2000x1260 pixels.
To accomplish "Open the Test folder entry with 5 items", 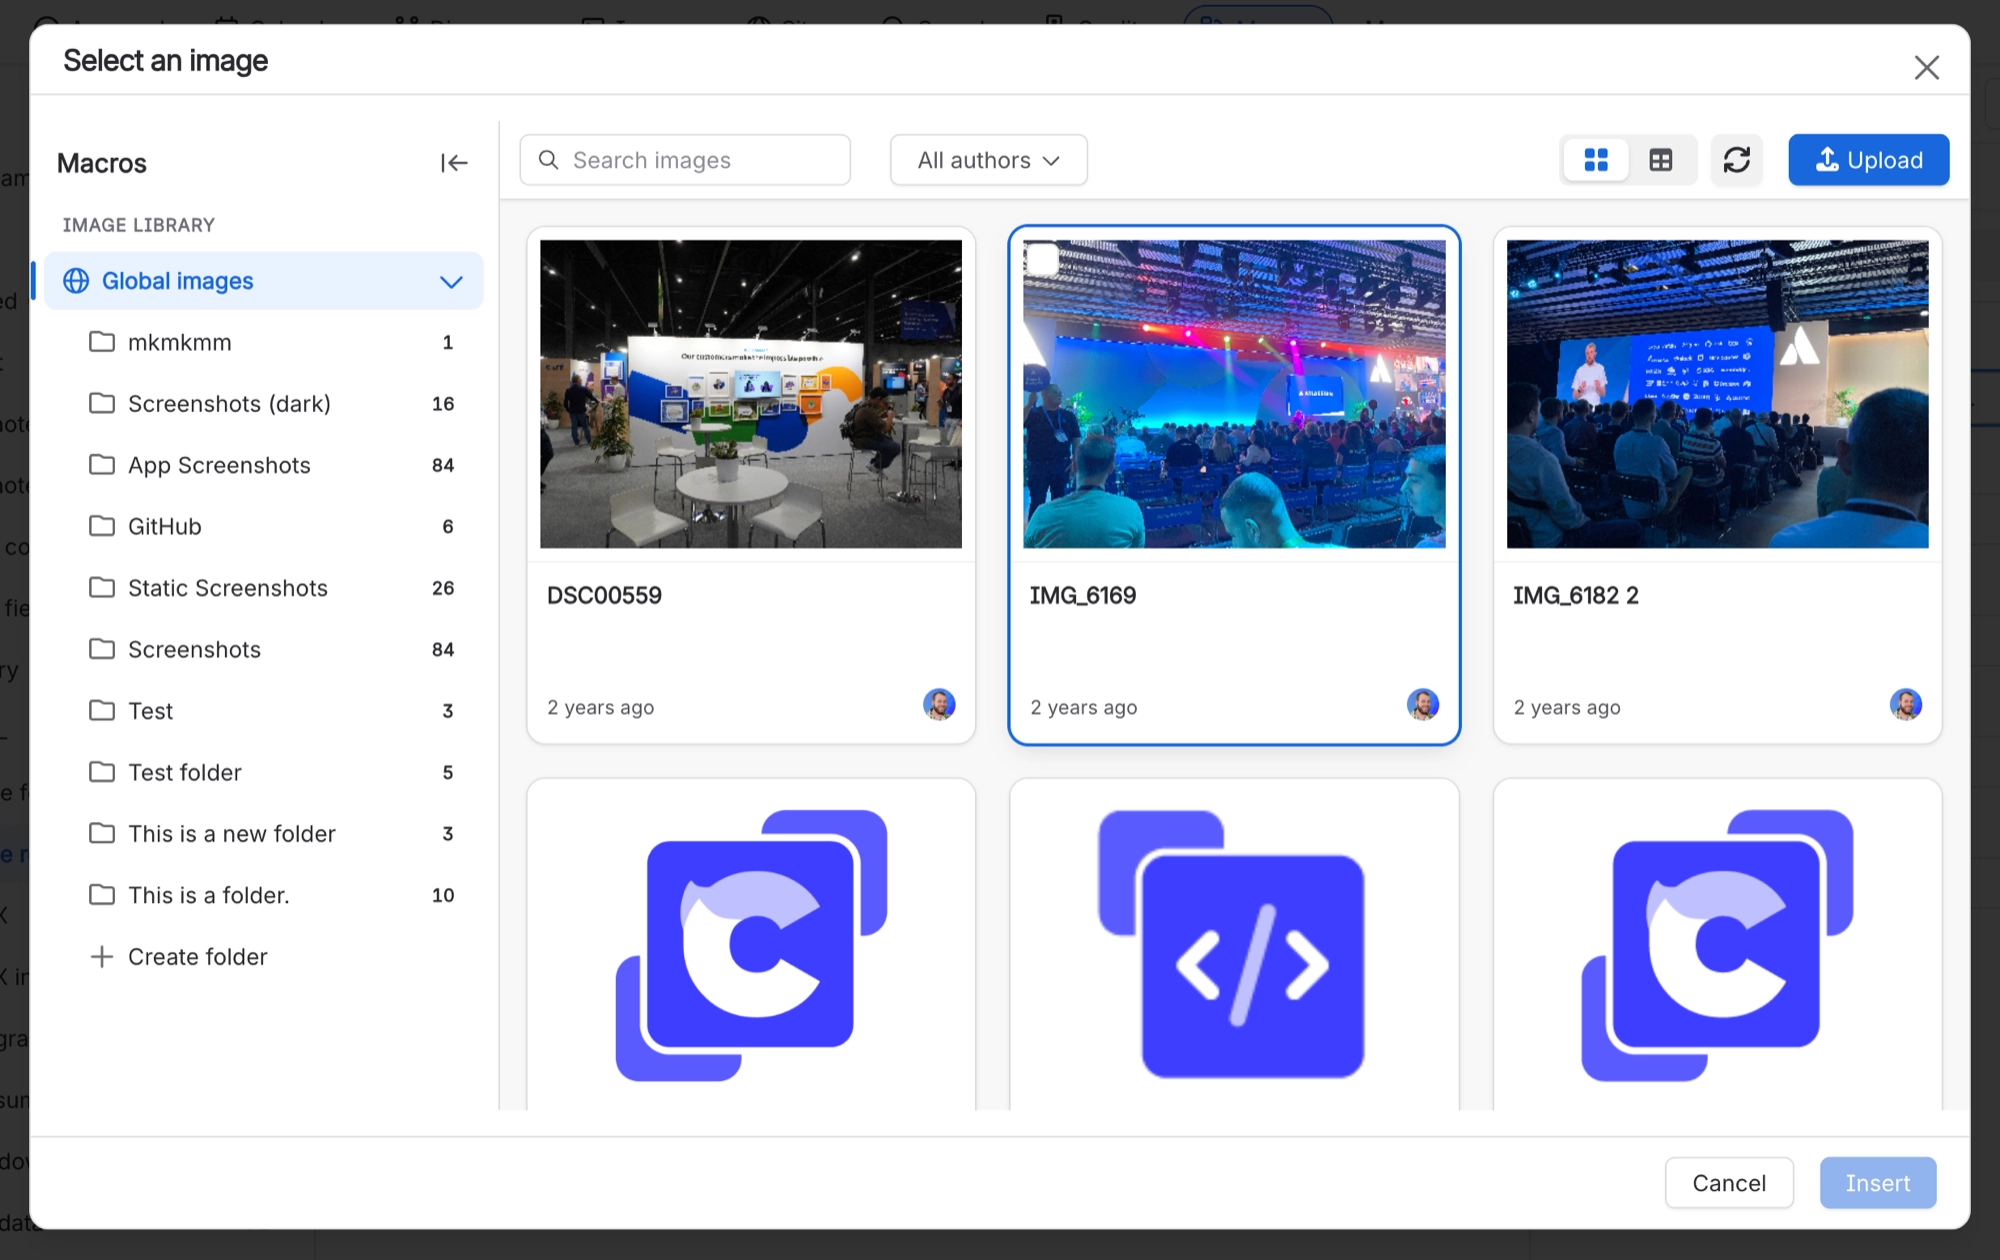I will [x=264, y=773].
